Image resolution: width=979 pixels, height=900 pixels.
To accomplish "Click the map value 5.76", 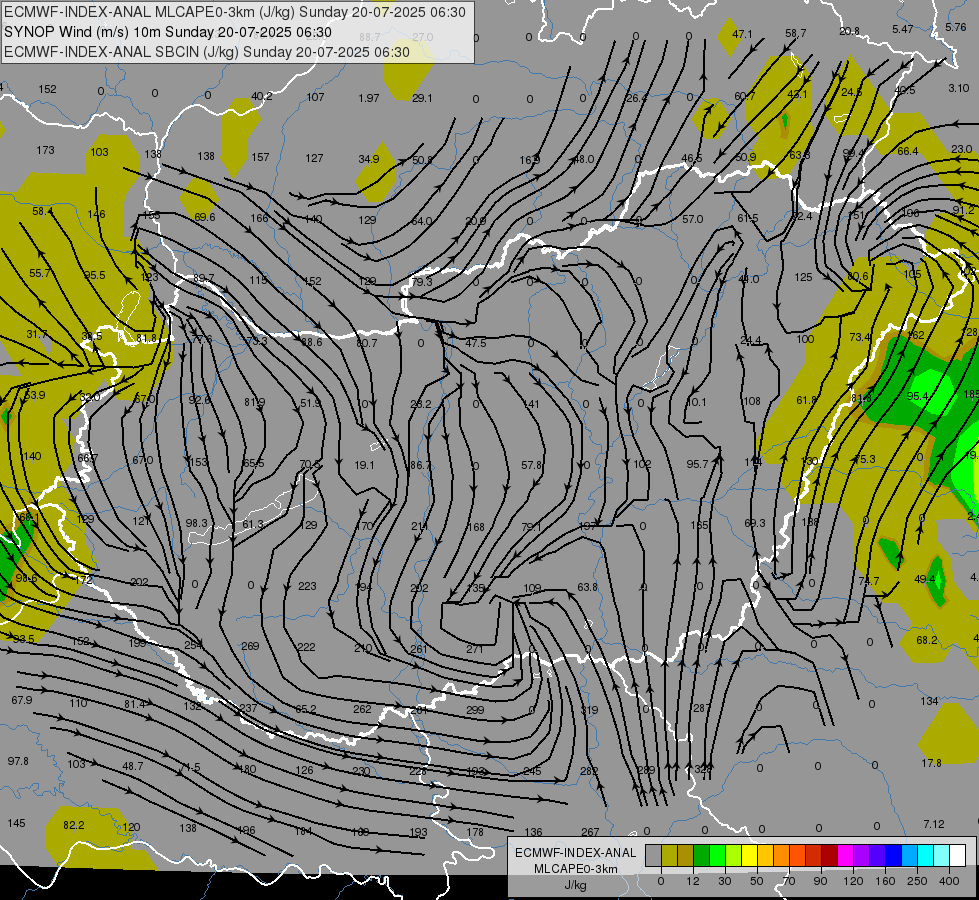I will pyautogui.click(x=956, y=27).
